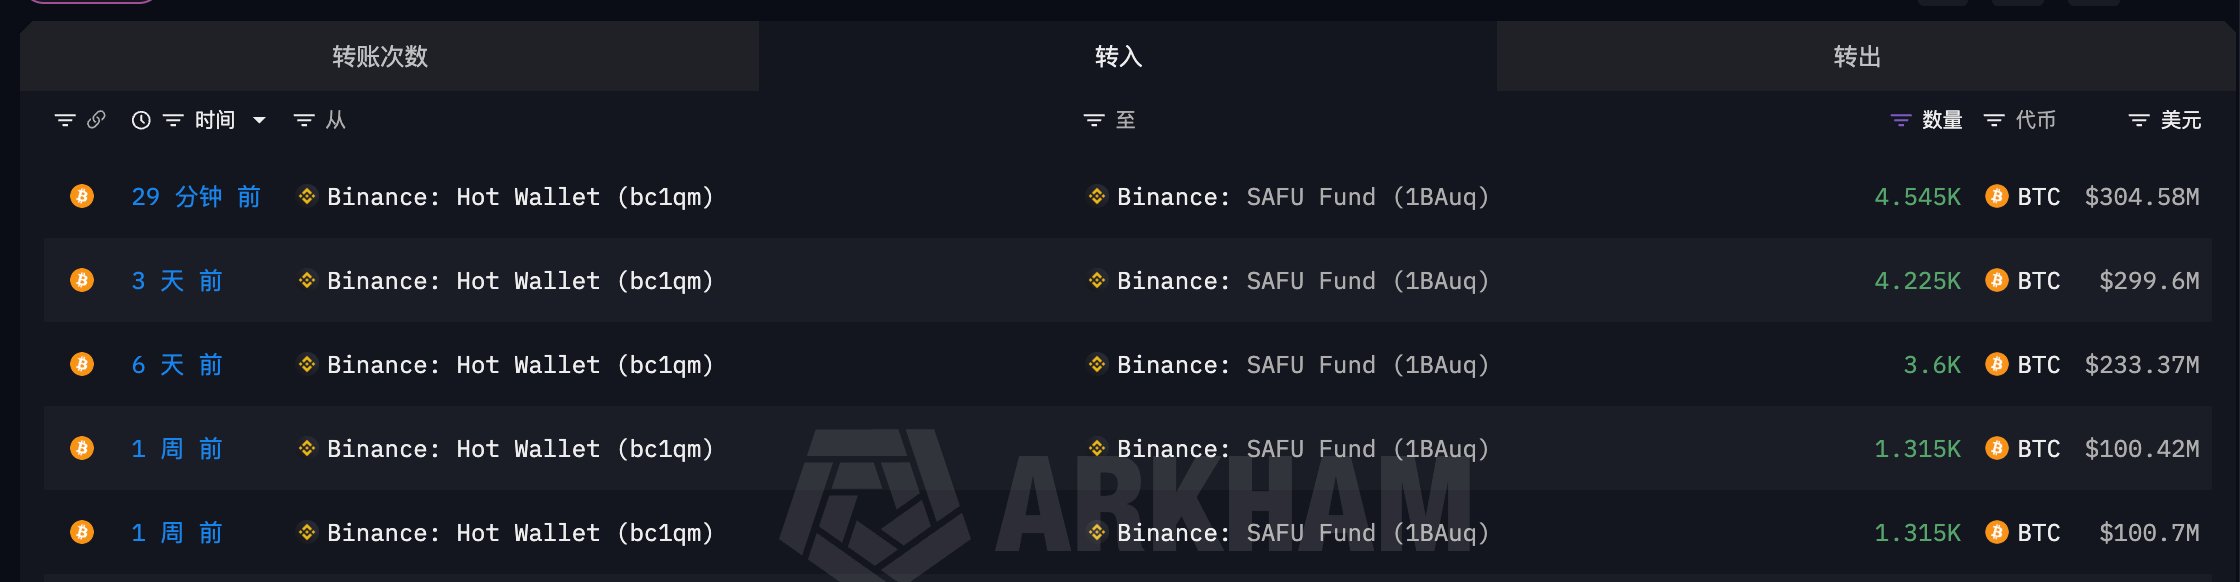Click the active purple 数量 filter icon
Viewport: 2240px width, 582px height.
click(x=1900, y=119)
